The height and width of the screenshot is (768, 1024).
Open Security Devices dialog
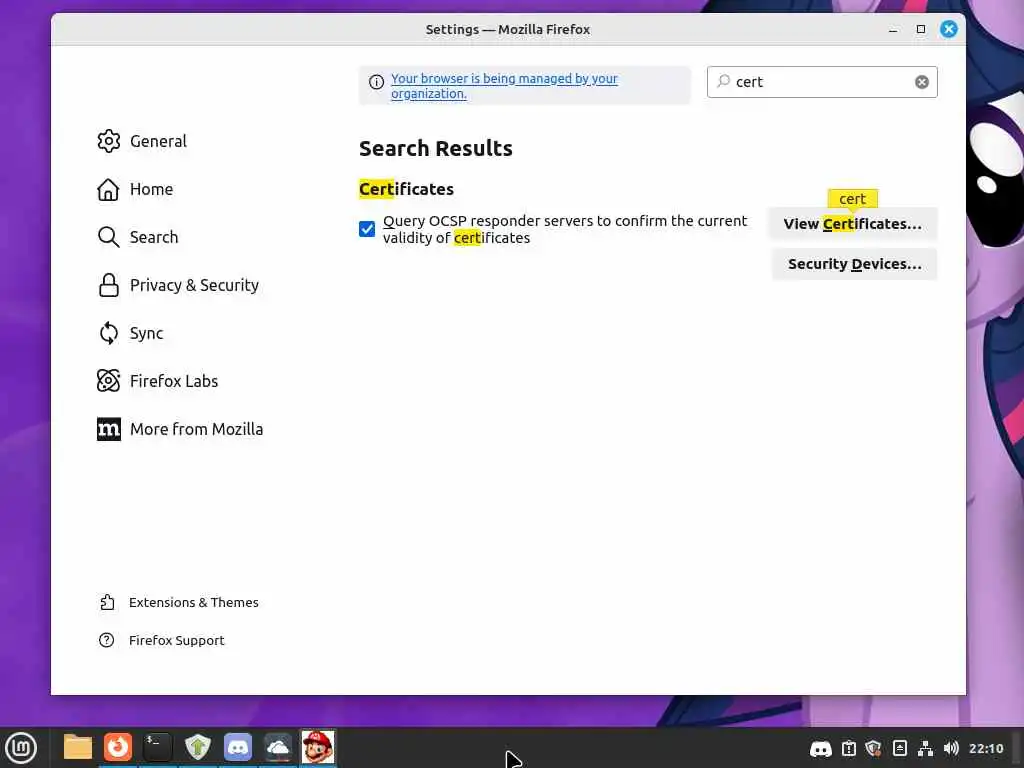coord(854,264)
